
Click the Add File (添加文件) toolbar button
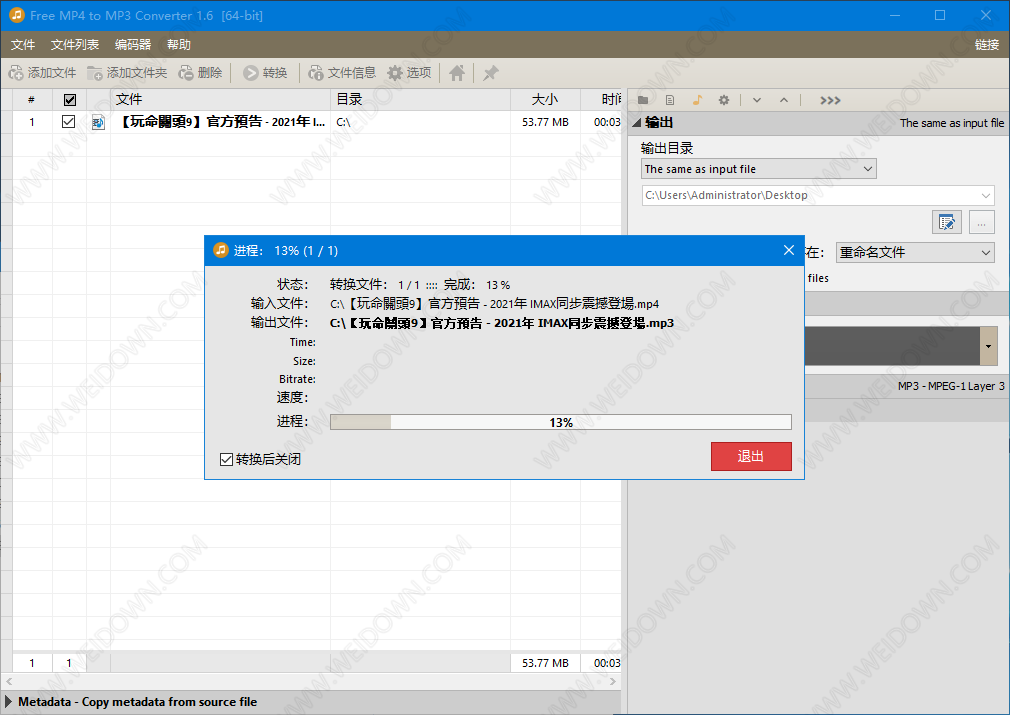point(43,73)
